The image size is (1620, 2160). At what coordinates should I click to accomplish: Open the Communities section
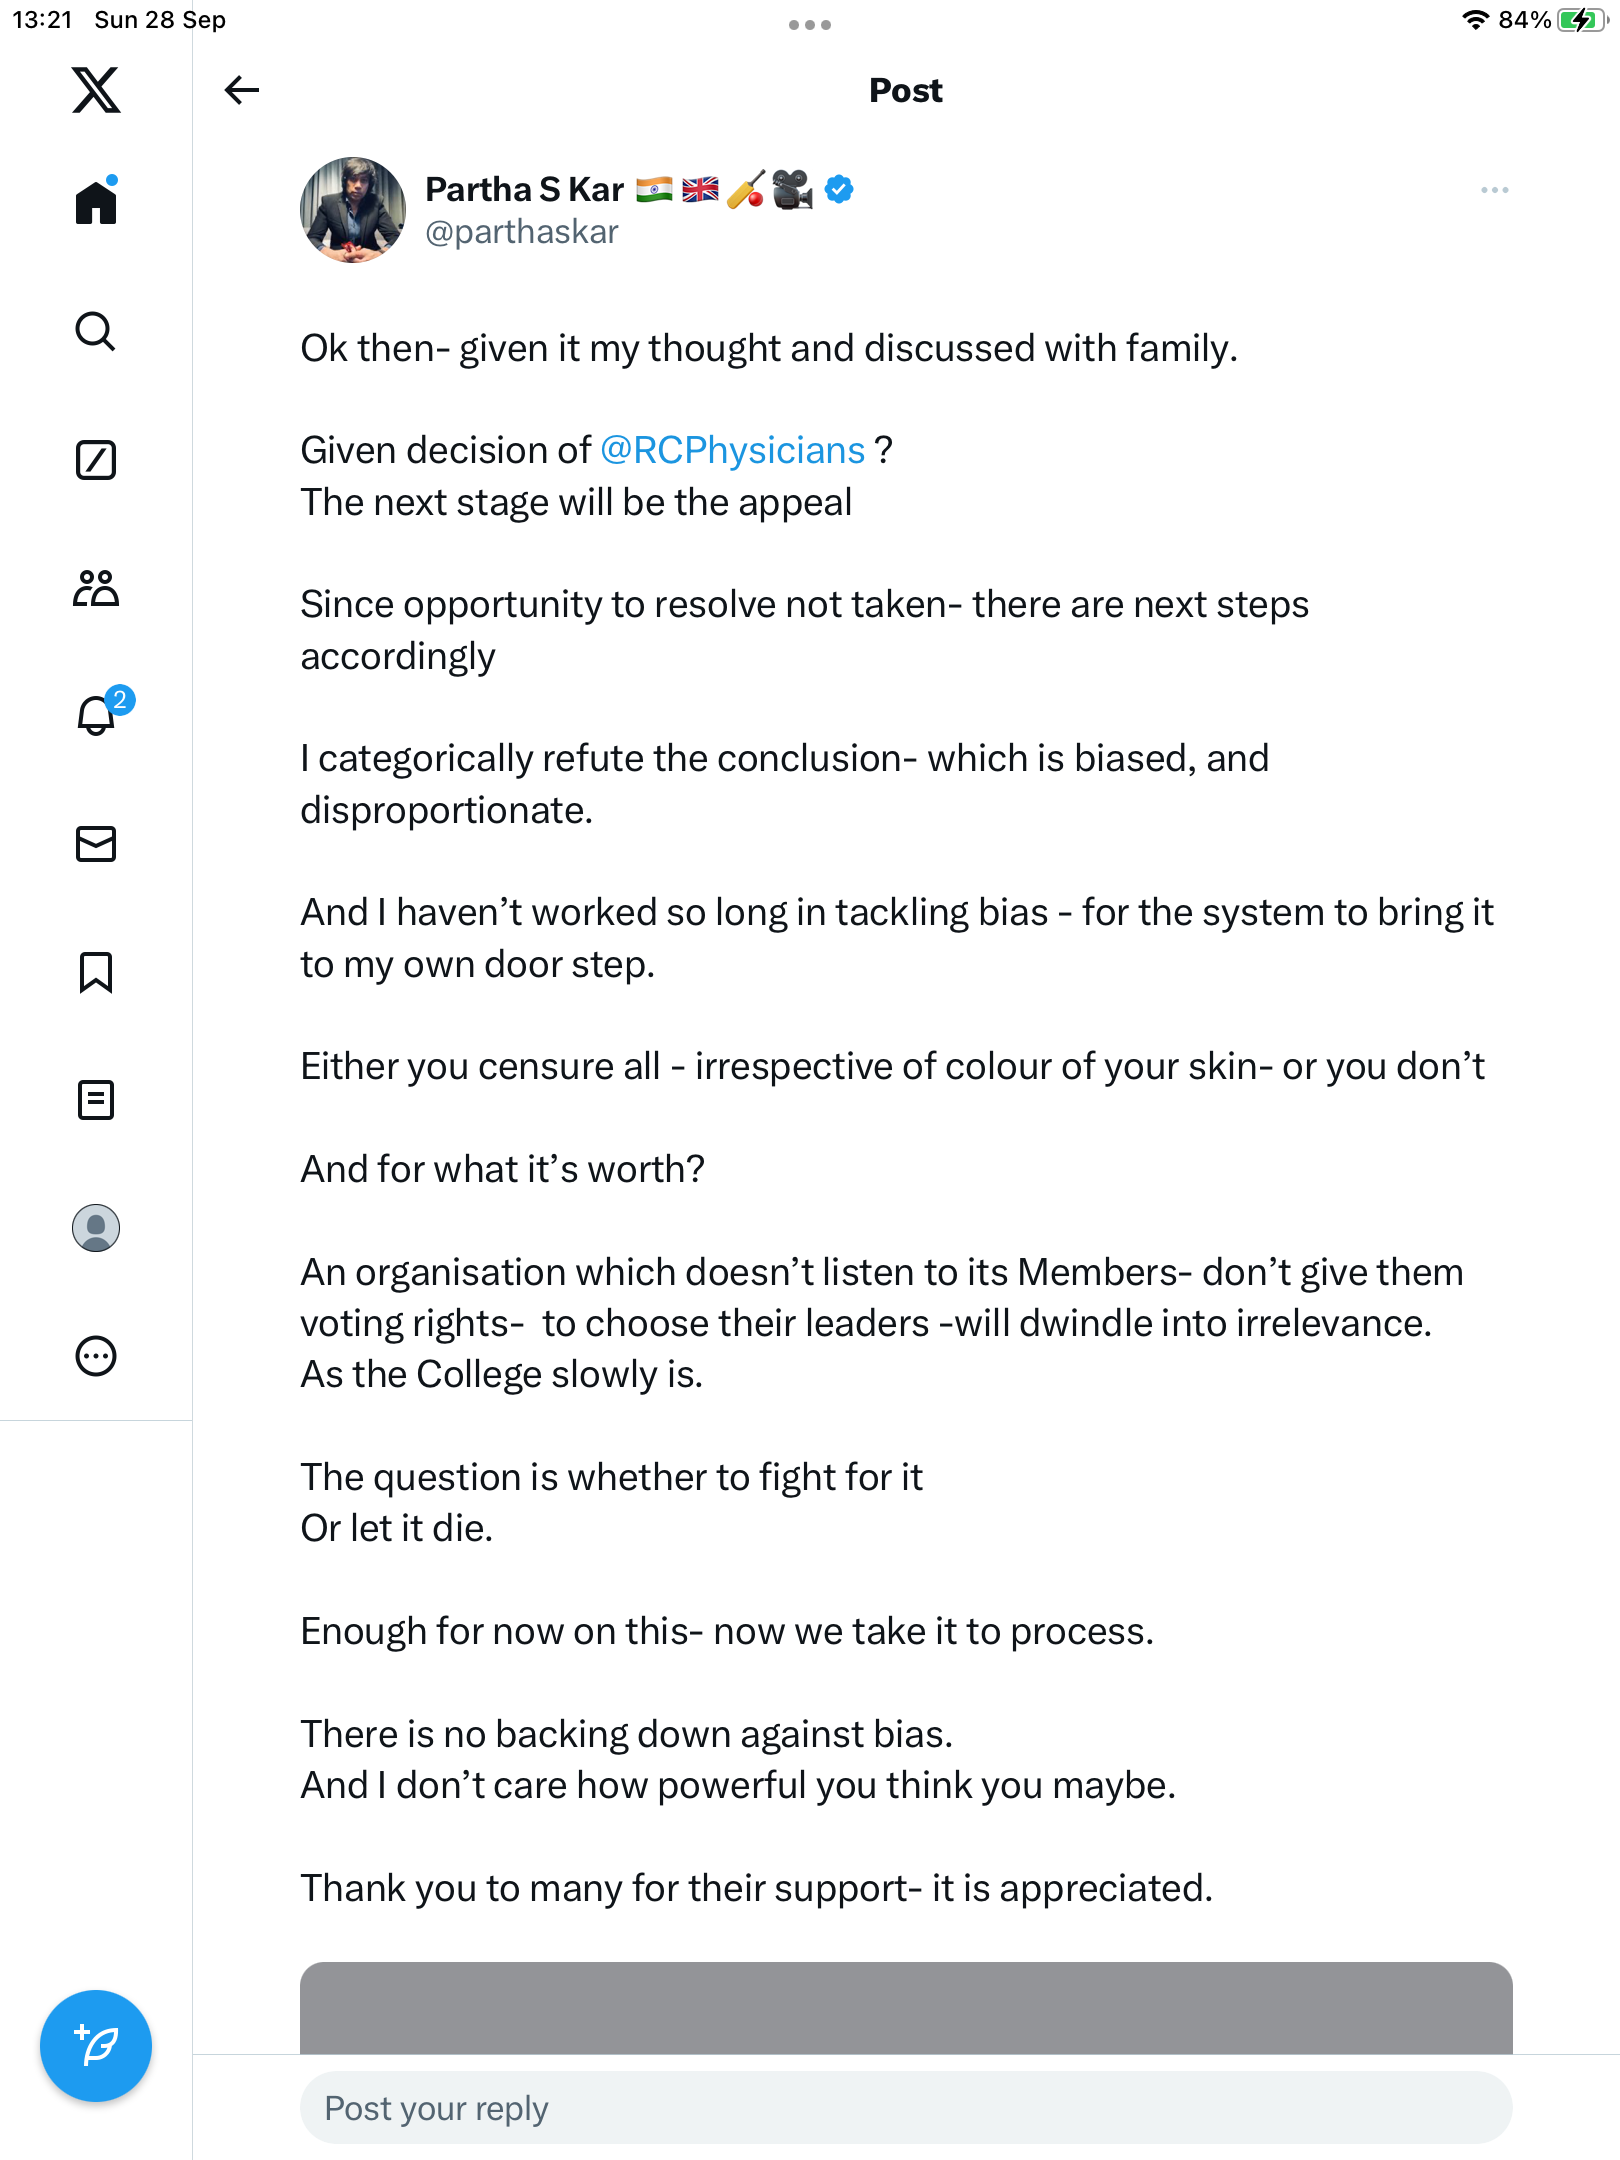coord(96,588)
